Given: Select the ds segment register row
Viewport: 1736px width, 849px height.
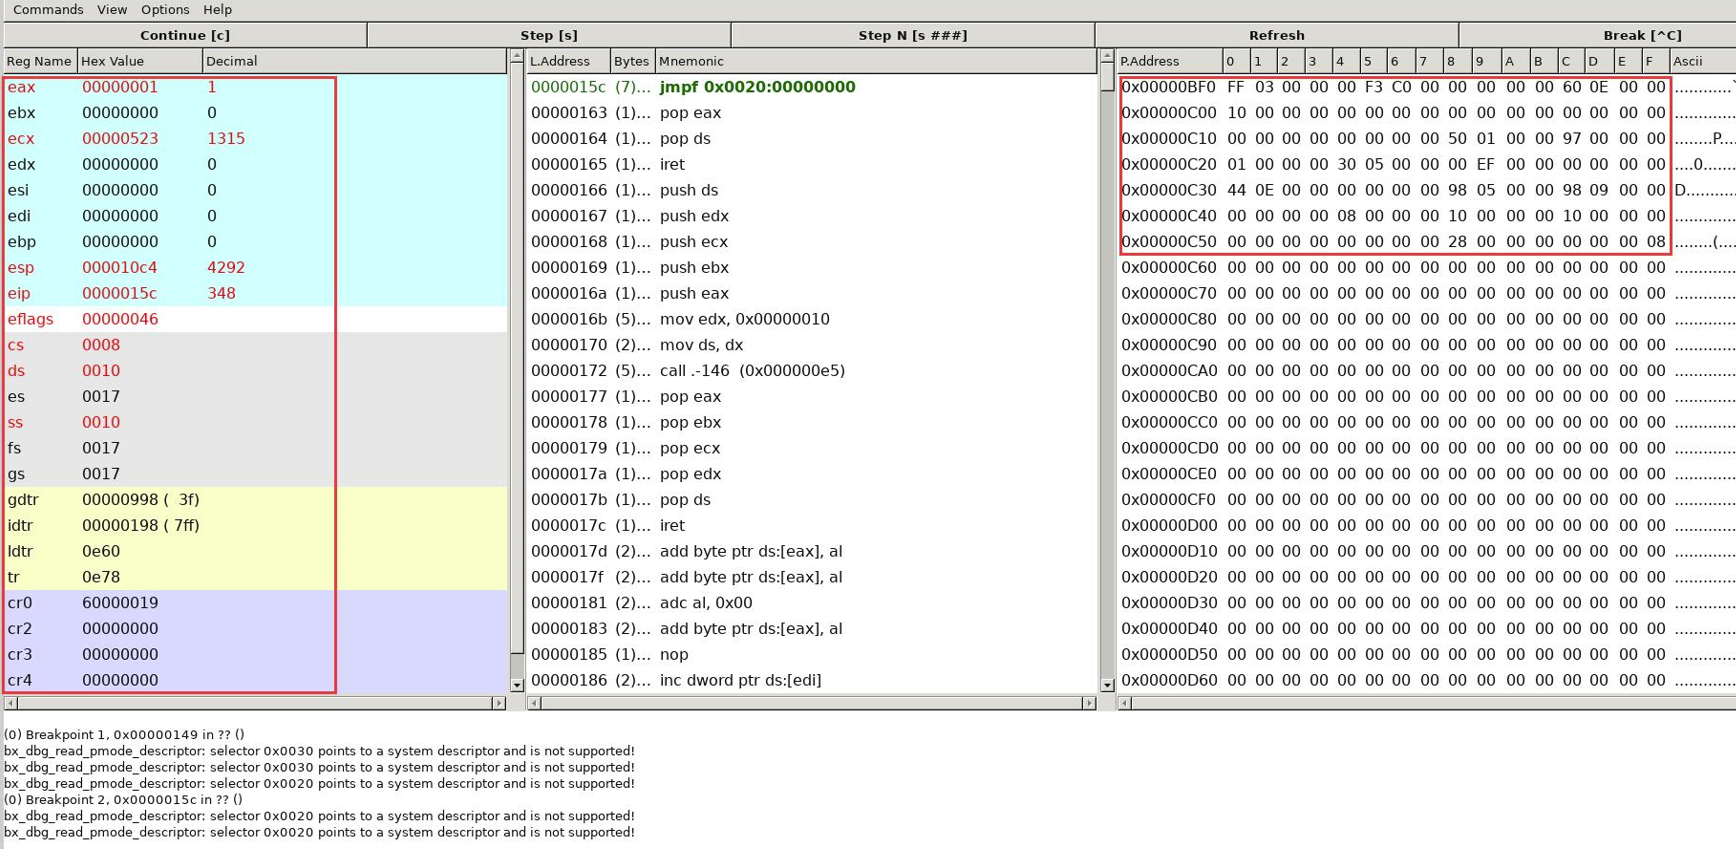Looking at the screenshot, I should click(x=255, y=371).
